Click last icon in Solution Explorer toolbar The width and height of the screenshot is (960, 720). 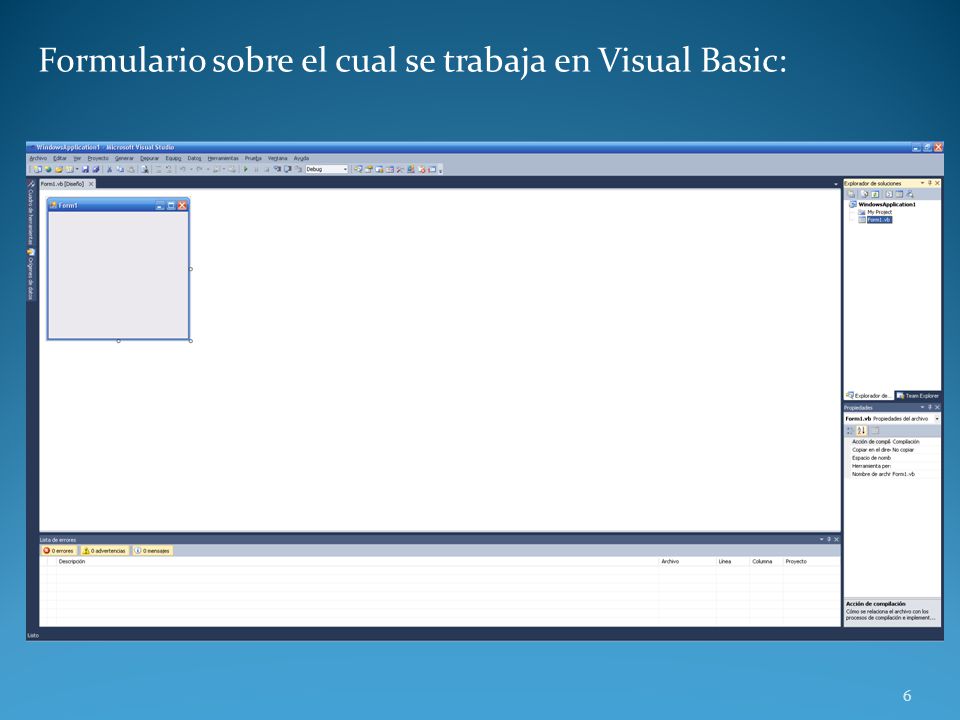(909, 194)
